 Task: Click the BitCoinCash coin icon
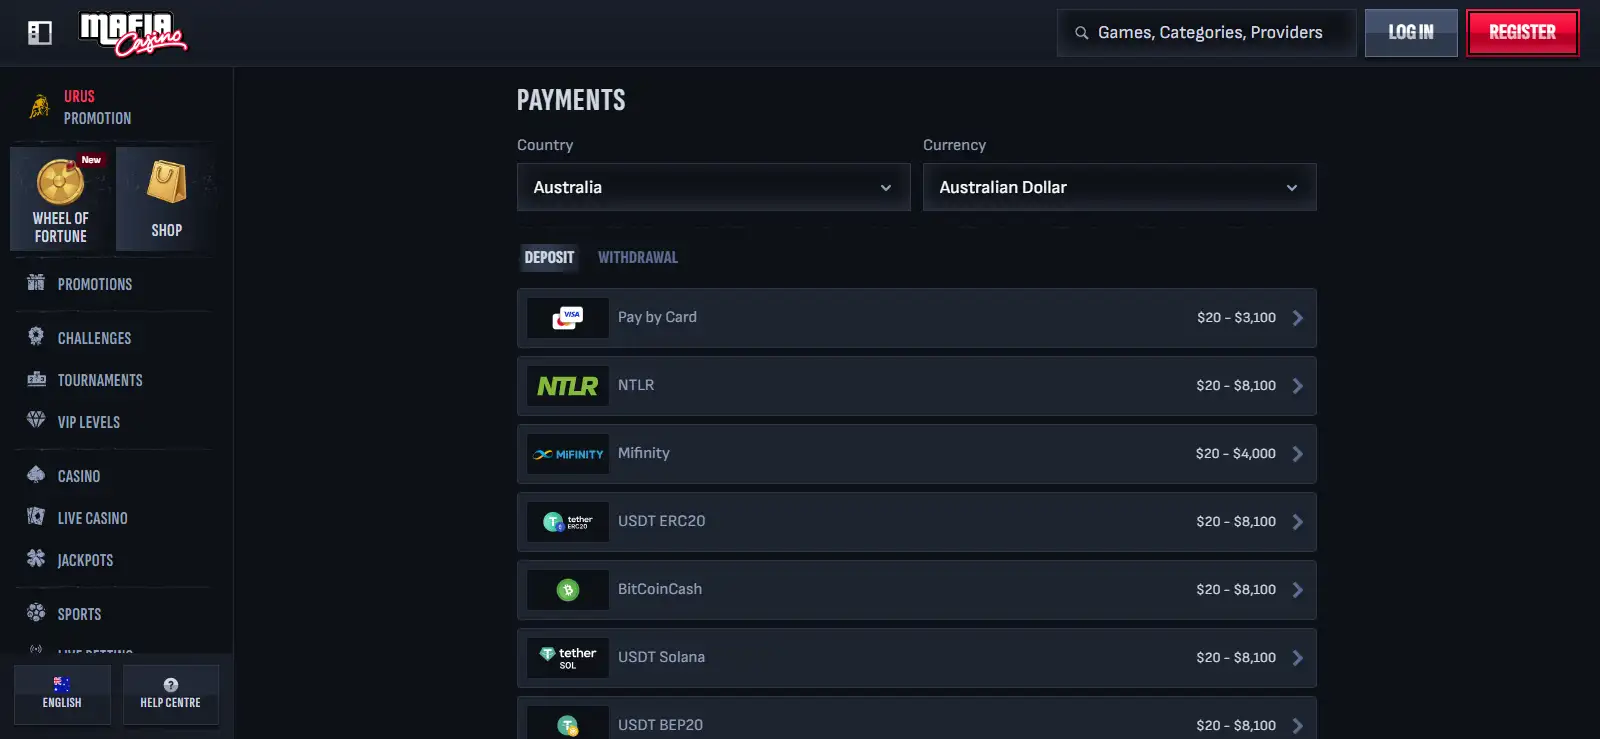pos(568,590)
